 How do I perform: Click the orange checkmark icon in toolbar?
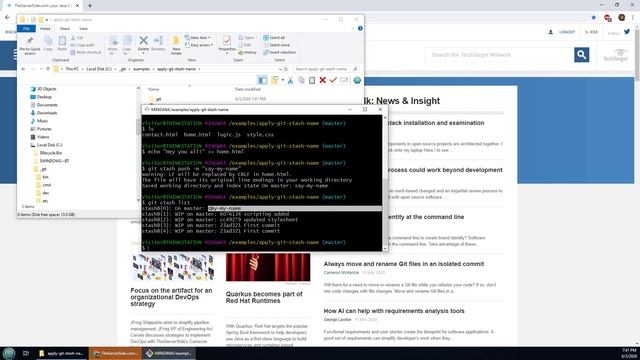333,80
